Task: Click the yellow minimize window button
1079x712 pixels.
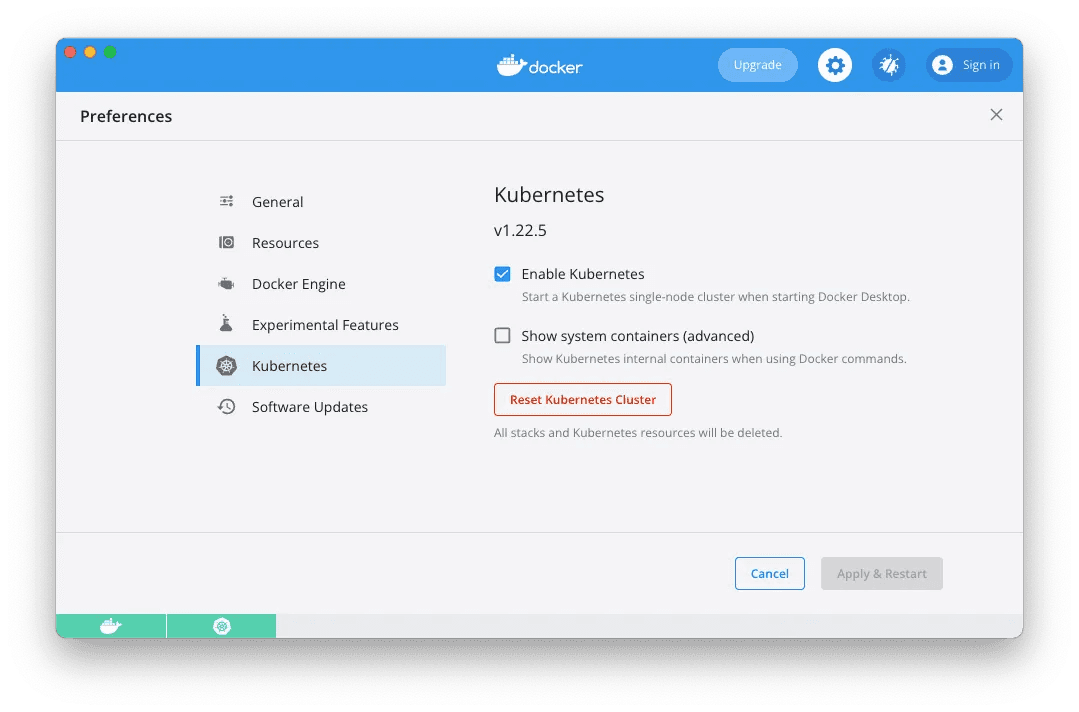Action: 90,52
